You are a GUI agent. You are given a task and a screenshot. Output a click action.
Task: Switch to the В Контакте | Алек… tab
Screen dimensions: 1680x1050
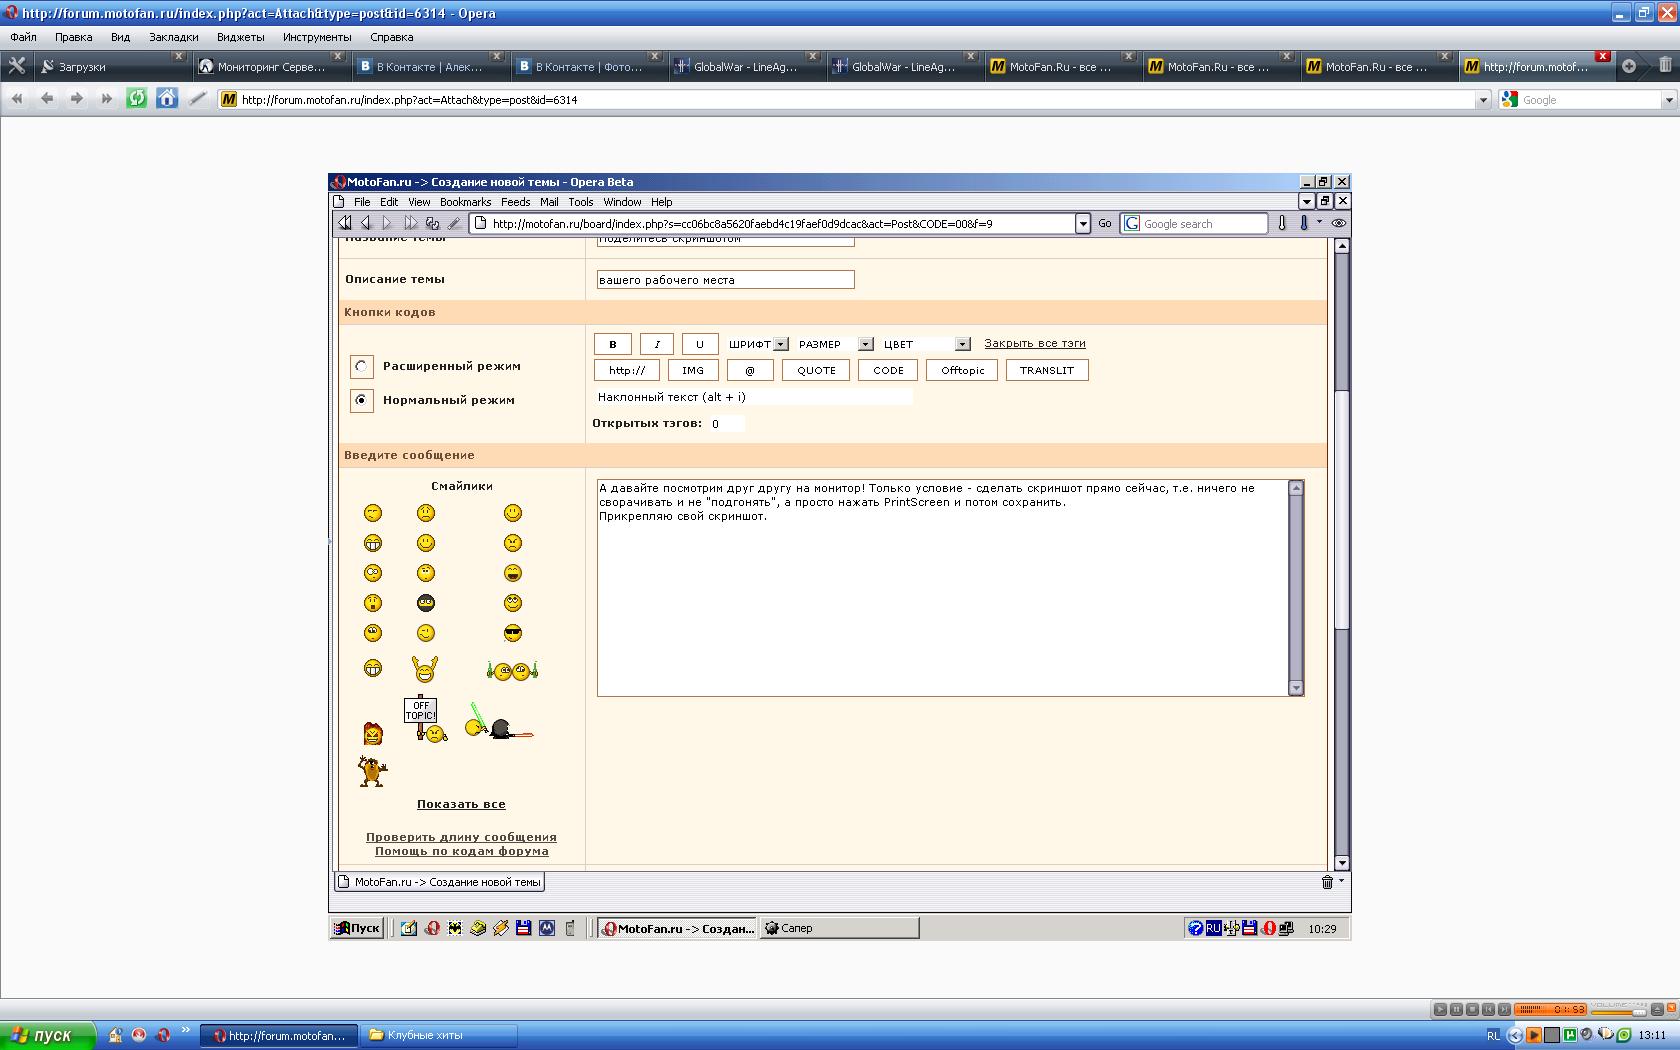pos(429,66)
